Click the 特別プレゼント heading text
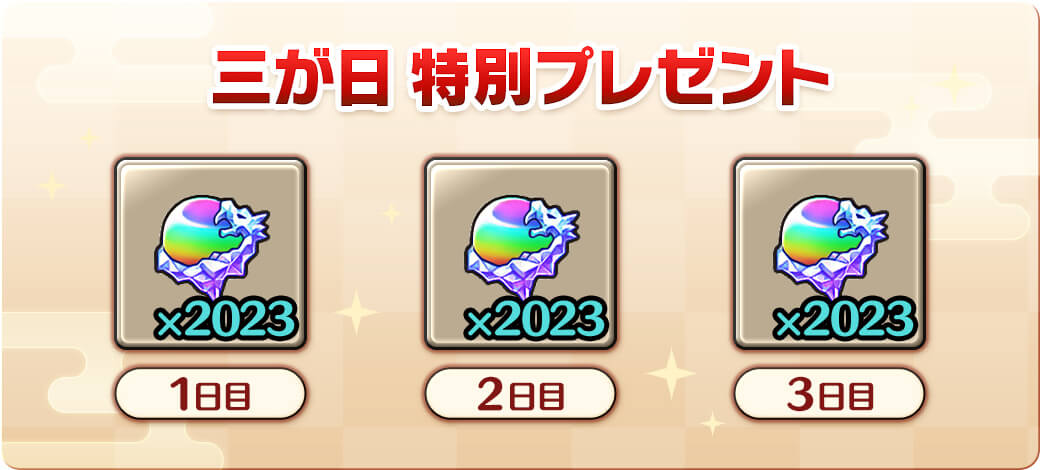The image size is (1040, 470). click(x=618, y=78)
